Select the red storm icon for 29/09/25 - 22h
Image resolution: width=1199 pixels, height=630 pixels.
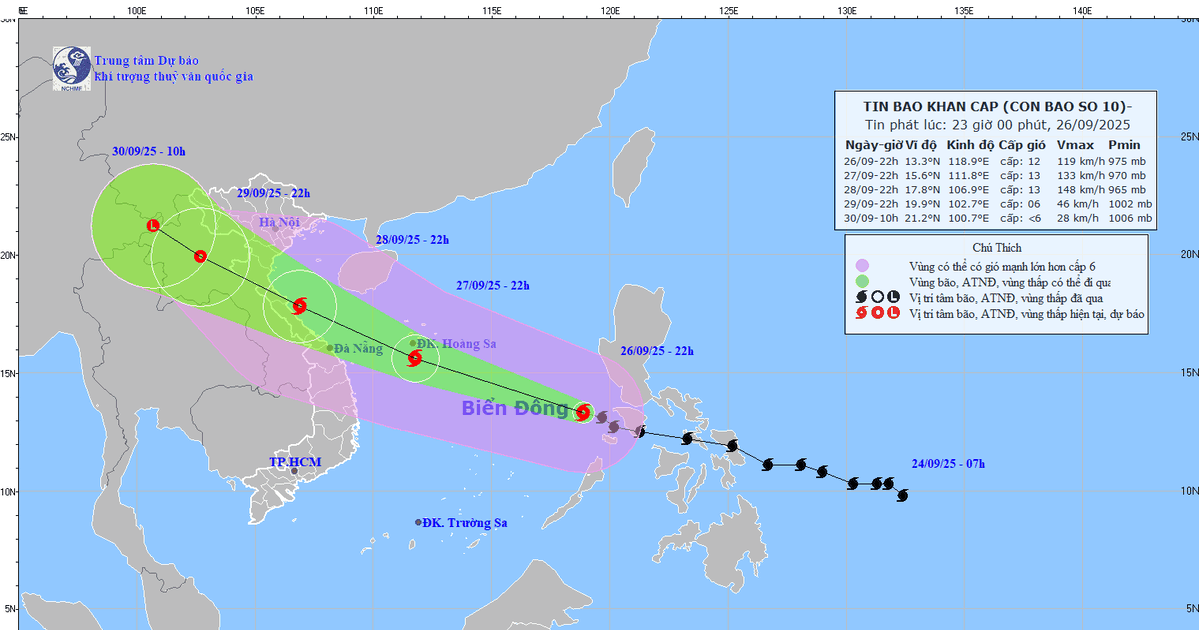(200, 256)
